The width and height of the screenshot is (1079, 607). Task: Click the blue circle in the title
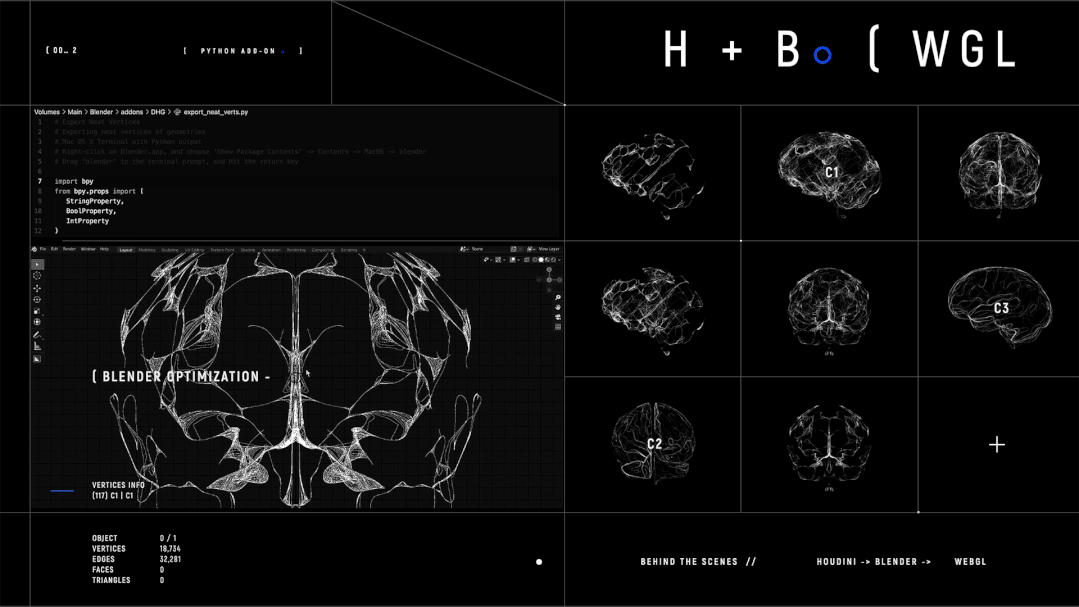coord(822,55)
